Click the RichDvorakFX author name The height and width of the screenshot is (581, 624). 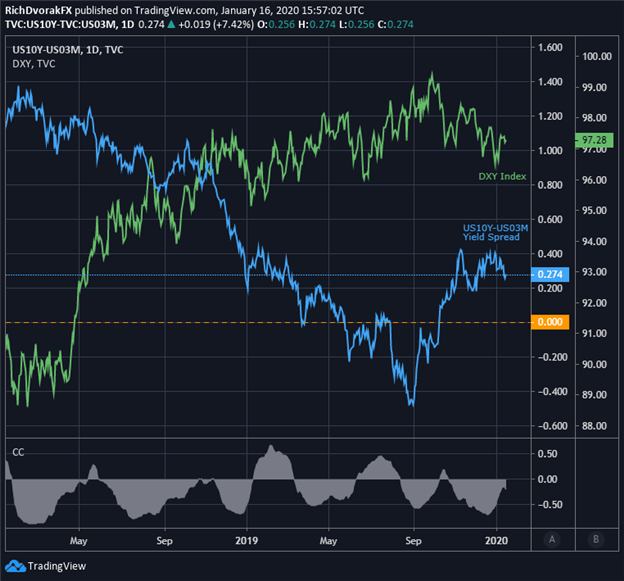(x=39, y=10)
